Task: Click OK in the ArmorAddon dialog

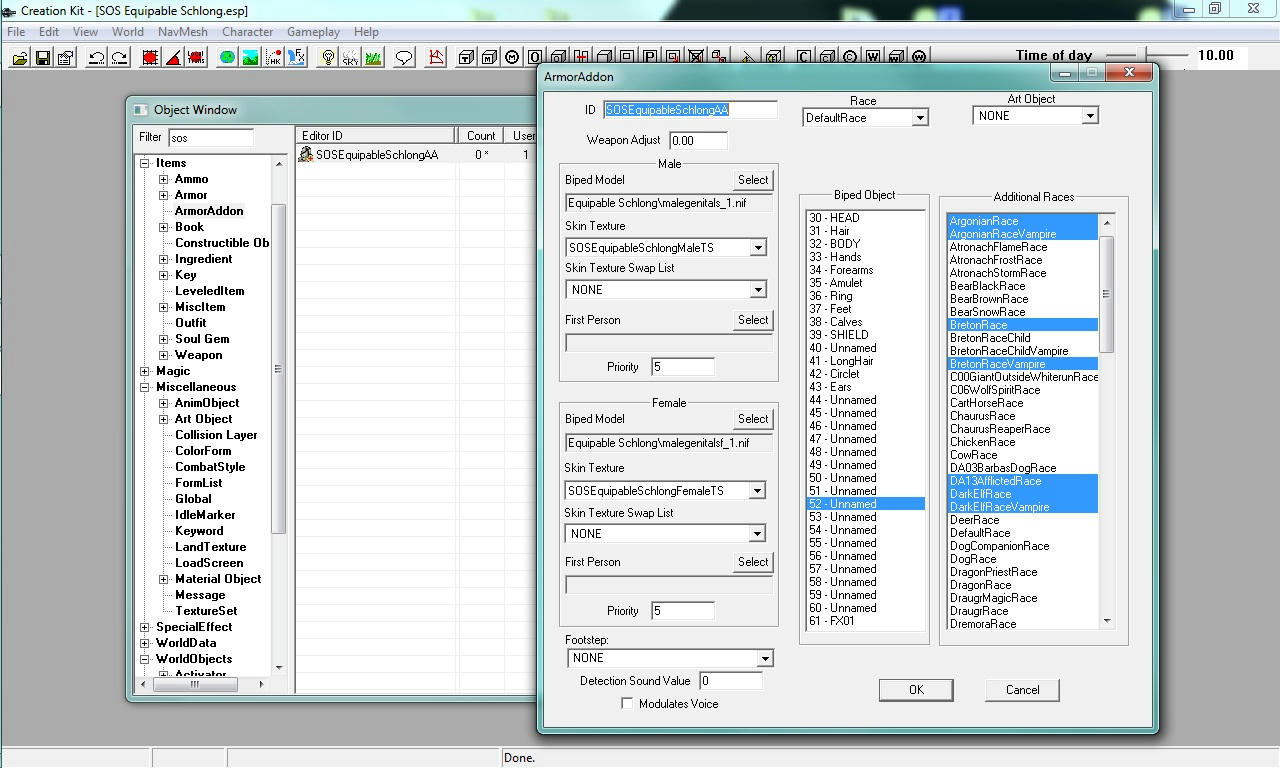Action: point(916,690)
